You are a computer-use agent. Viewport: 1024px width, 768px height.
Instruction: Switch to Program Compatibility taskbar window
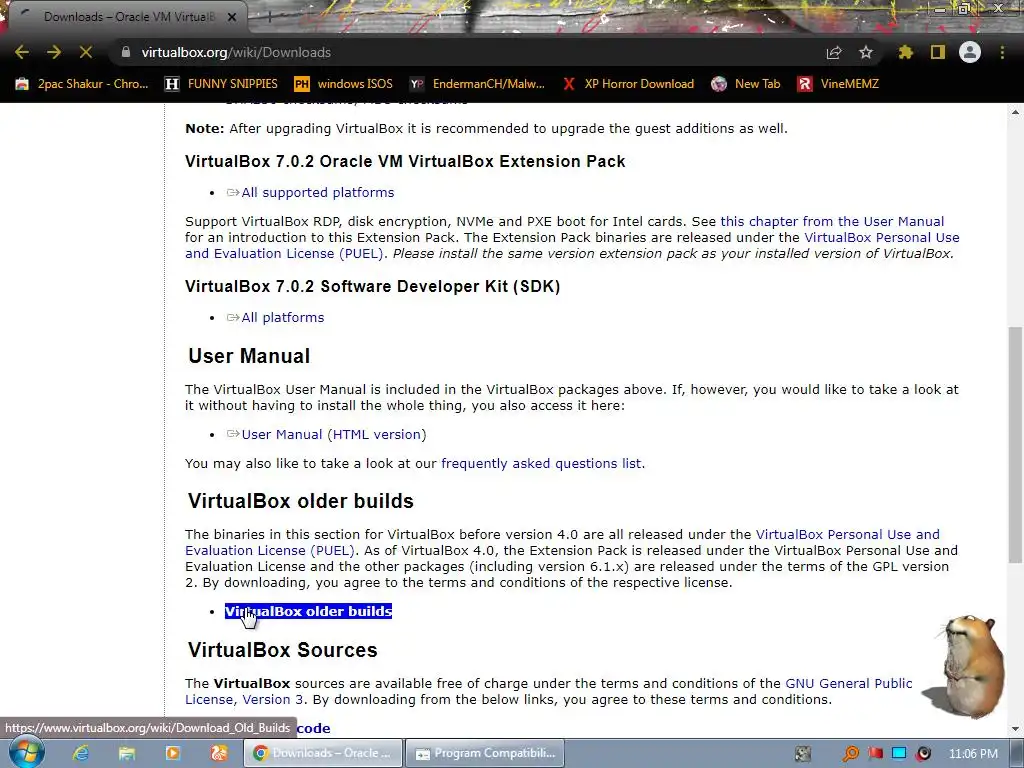pyautogui.click(x=485, y=753)
